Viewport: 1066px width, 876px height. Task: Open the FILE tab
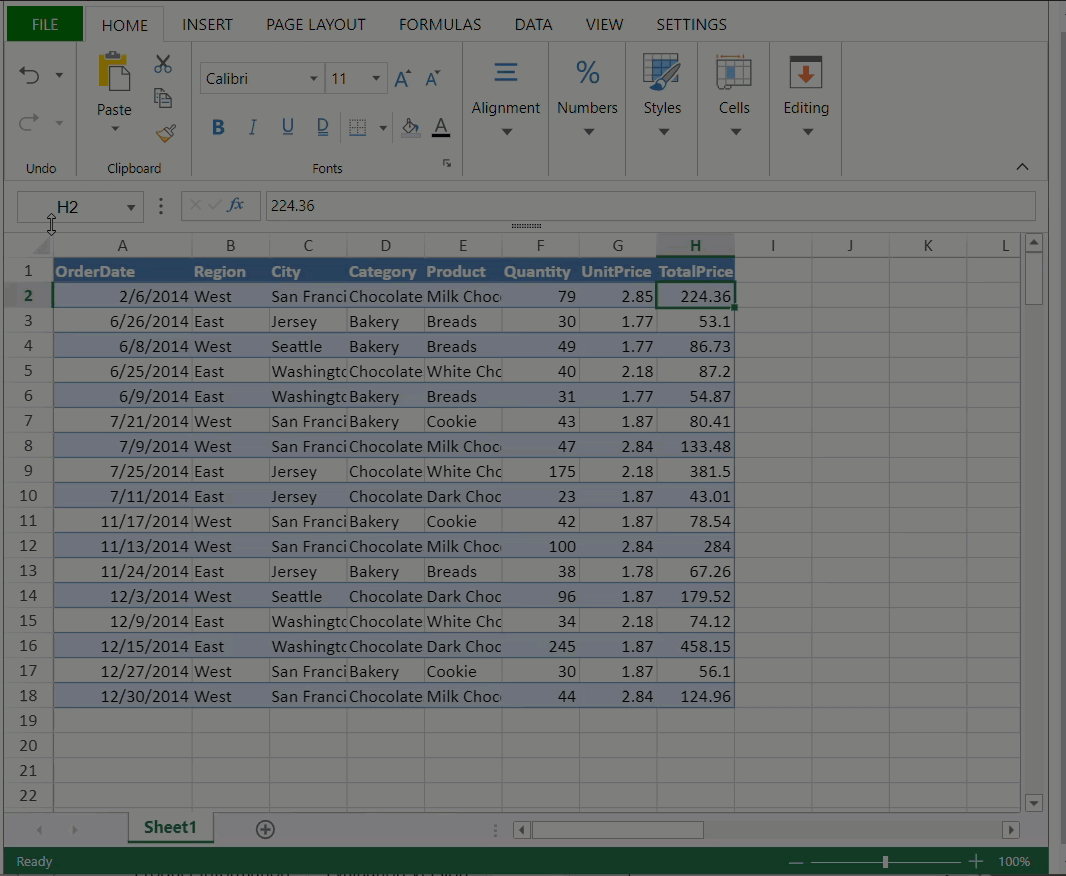pos(45,24)
